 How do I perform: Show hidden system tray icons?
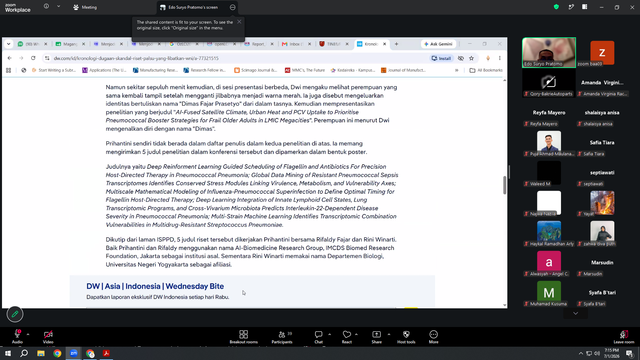581,353
